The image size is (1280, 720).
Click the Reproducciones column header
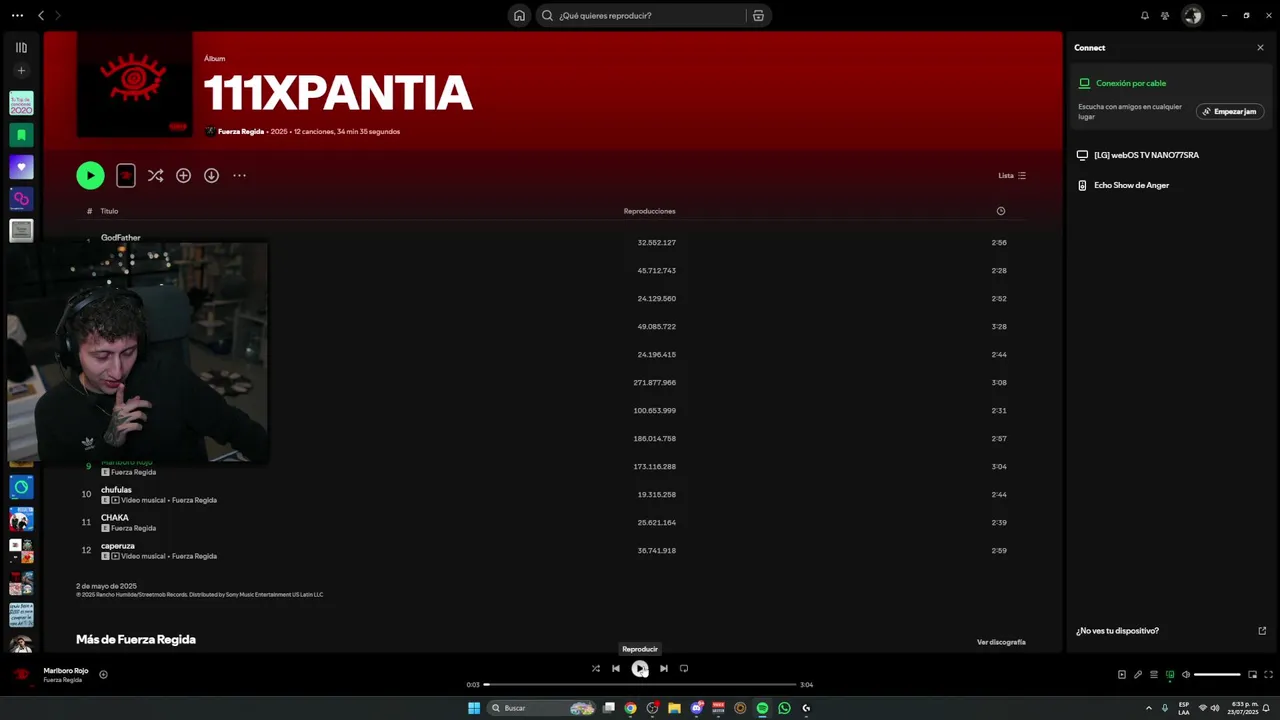click(x=649, y=211)
